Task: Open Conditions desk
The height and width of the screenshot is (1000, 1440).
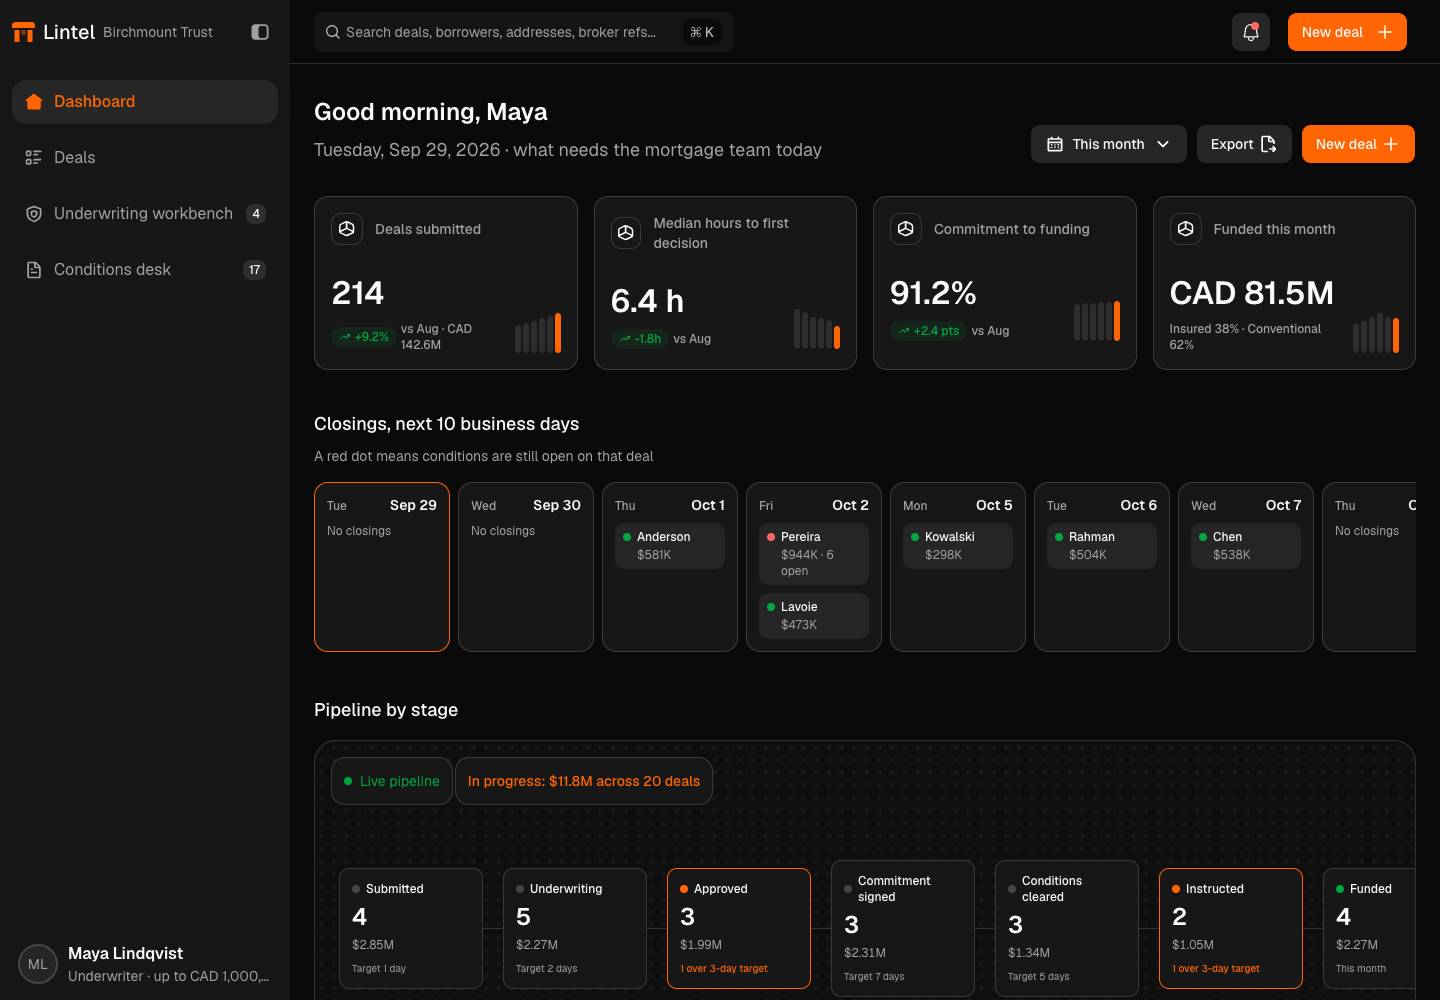Action: pos(145,270)
